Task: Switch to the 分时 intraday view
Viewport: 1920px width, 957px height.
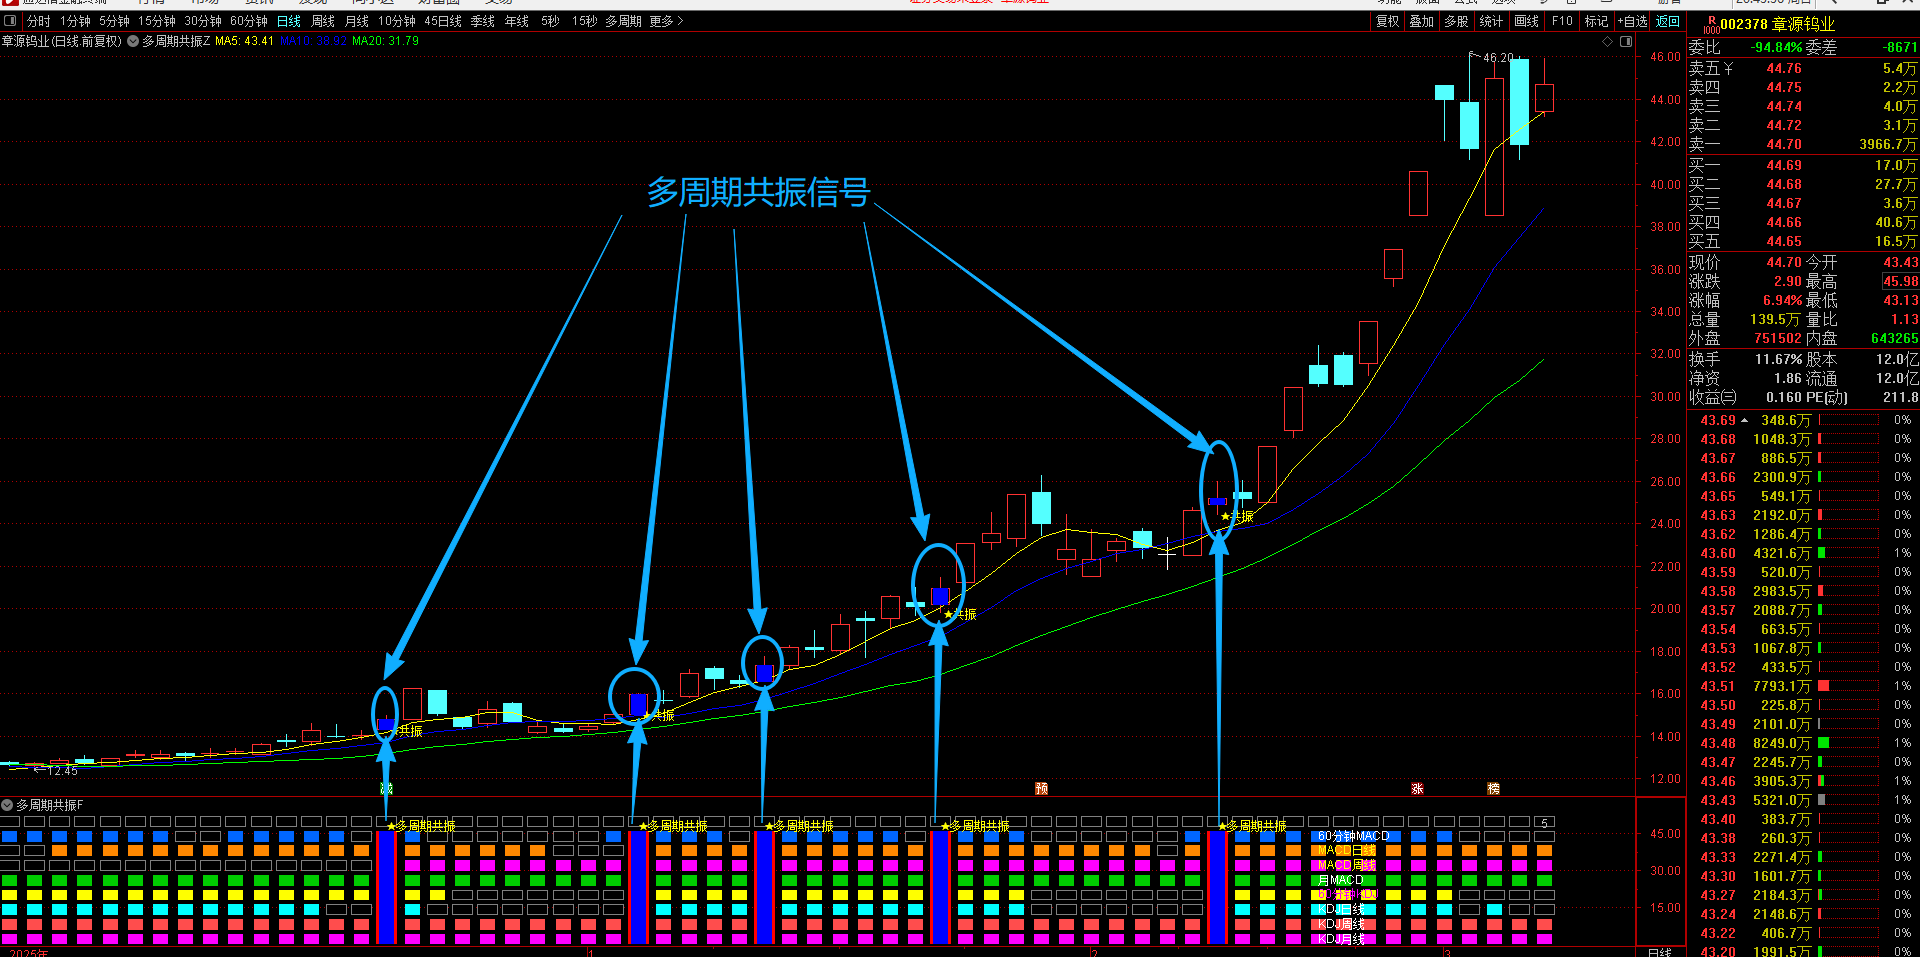Action: pyautogui.click(x=38, y=21)
